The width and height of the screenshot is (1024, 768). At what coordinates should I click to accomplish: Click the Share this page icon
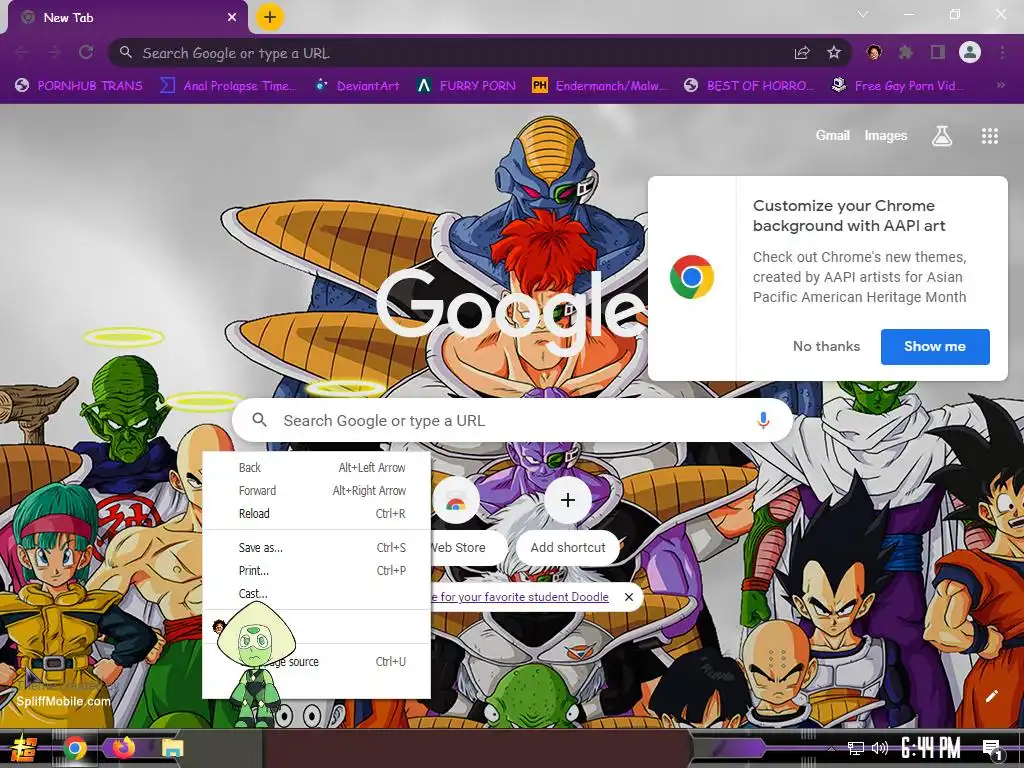click(802, 53)
